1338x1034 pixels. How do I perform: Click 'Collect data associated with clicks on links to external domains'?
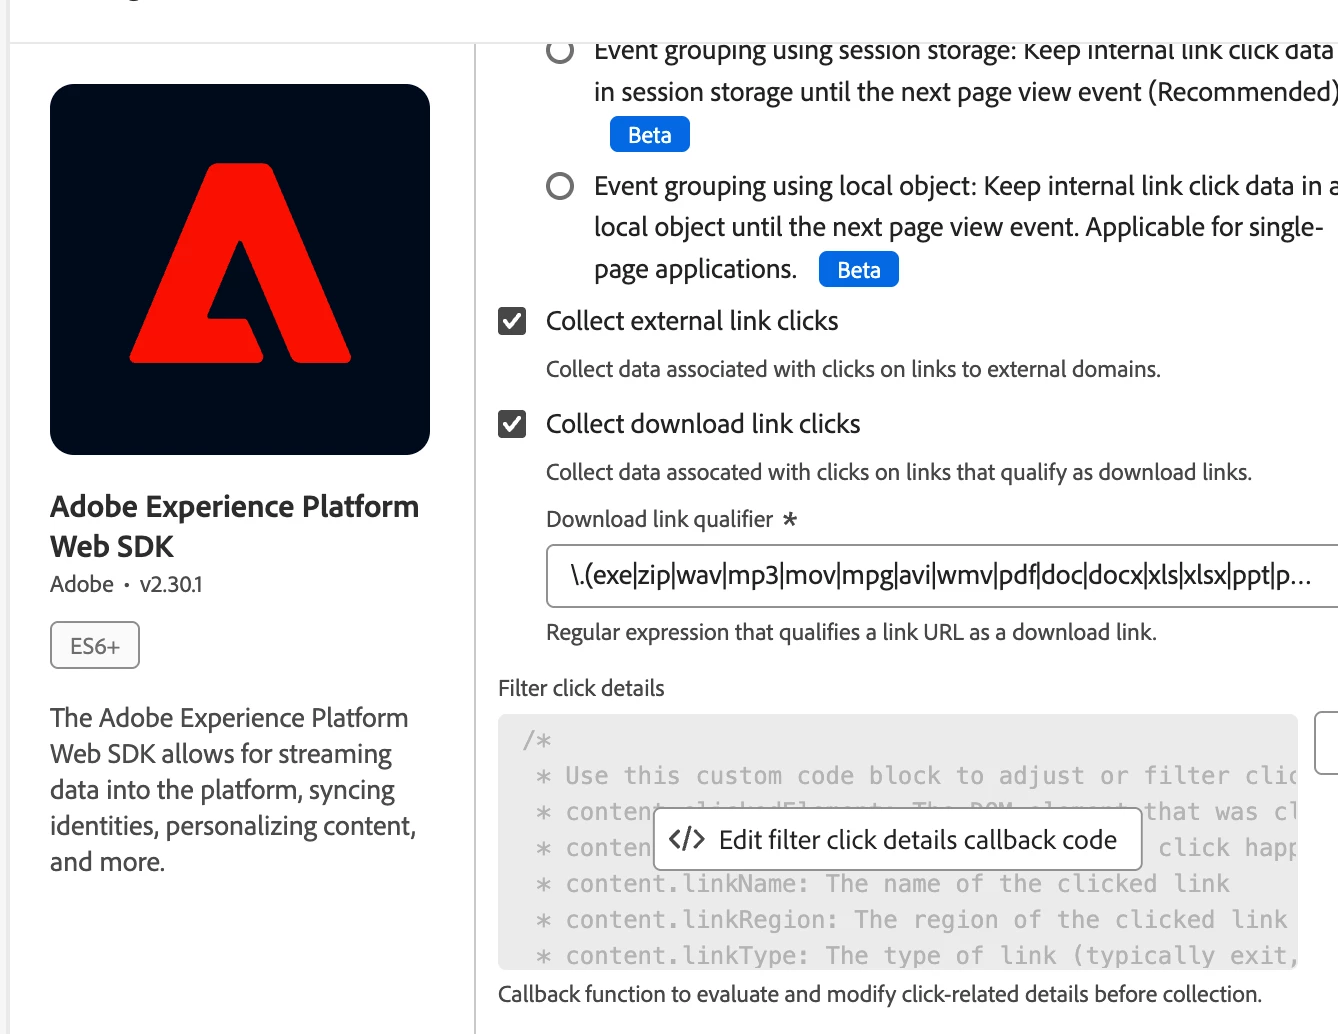coord(853,369)
